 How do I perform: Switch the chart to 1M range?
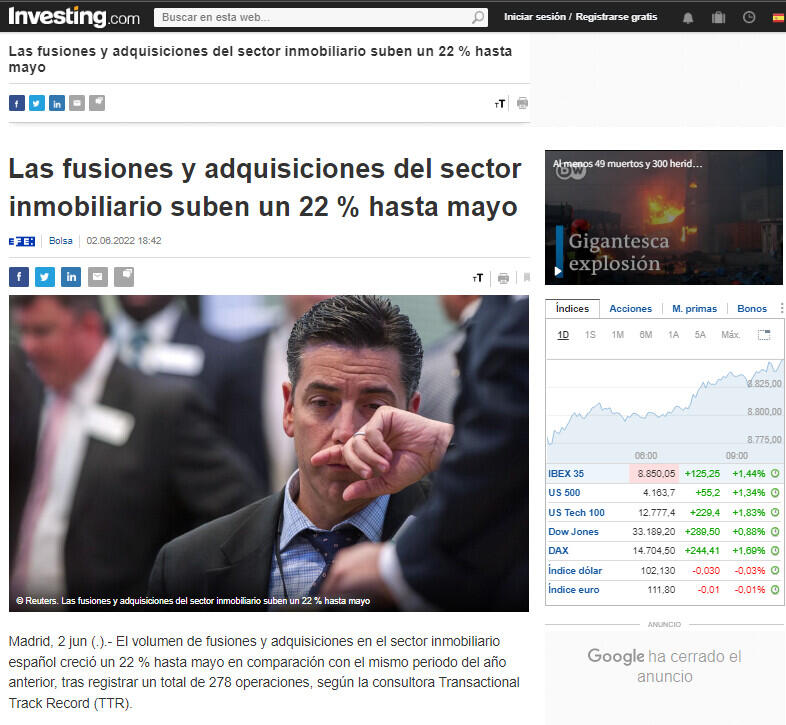pos(617,335)
